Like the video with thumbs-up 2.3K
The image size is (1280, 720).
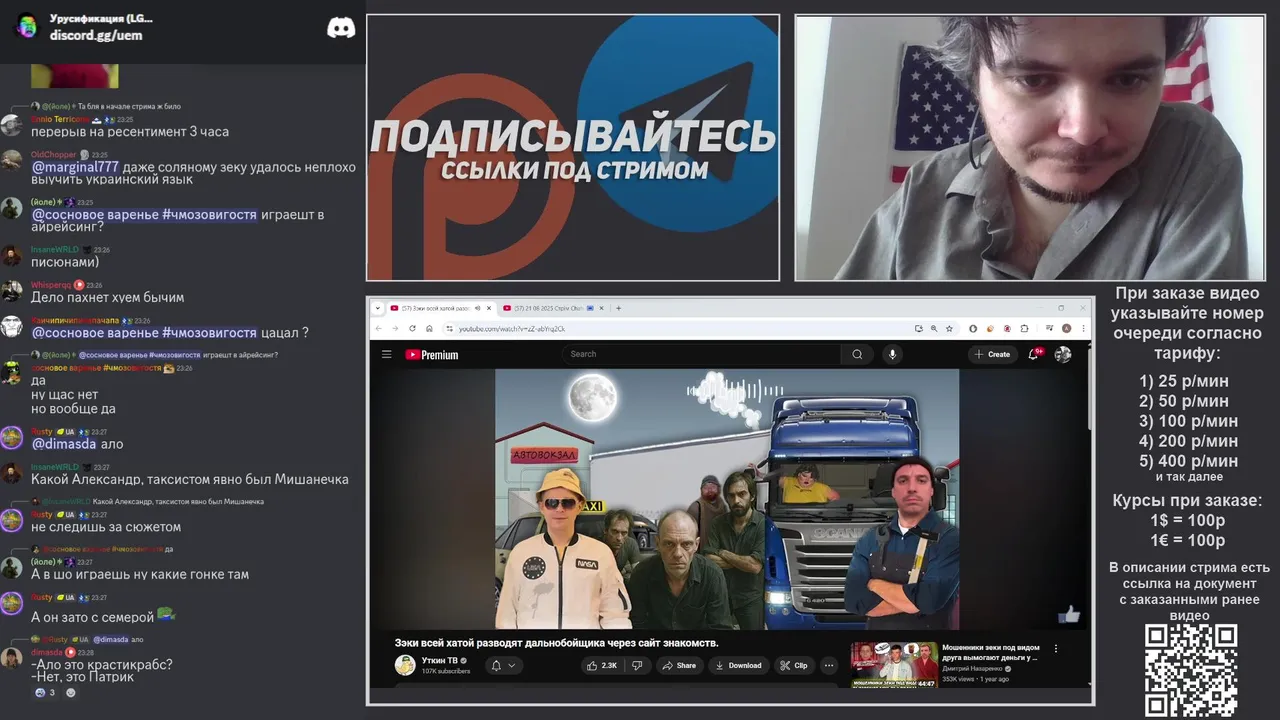(x=602, y=665)
